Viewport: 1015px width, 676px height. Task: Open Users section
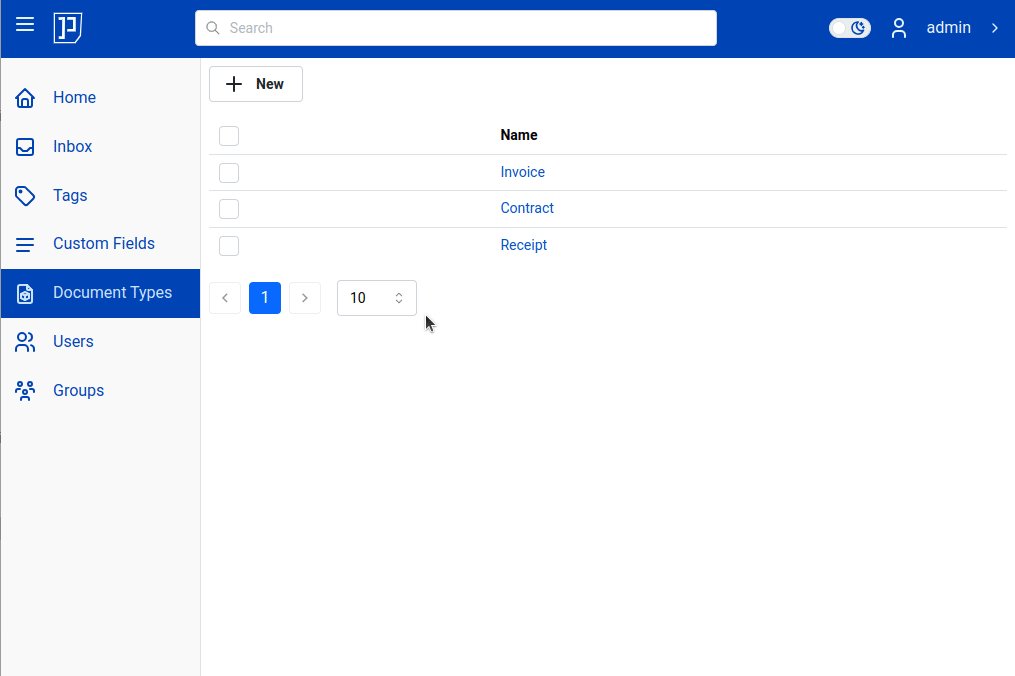[100, 342]
